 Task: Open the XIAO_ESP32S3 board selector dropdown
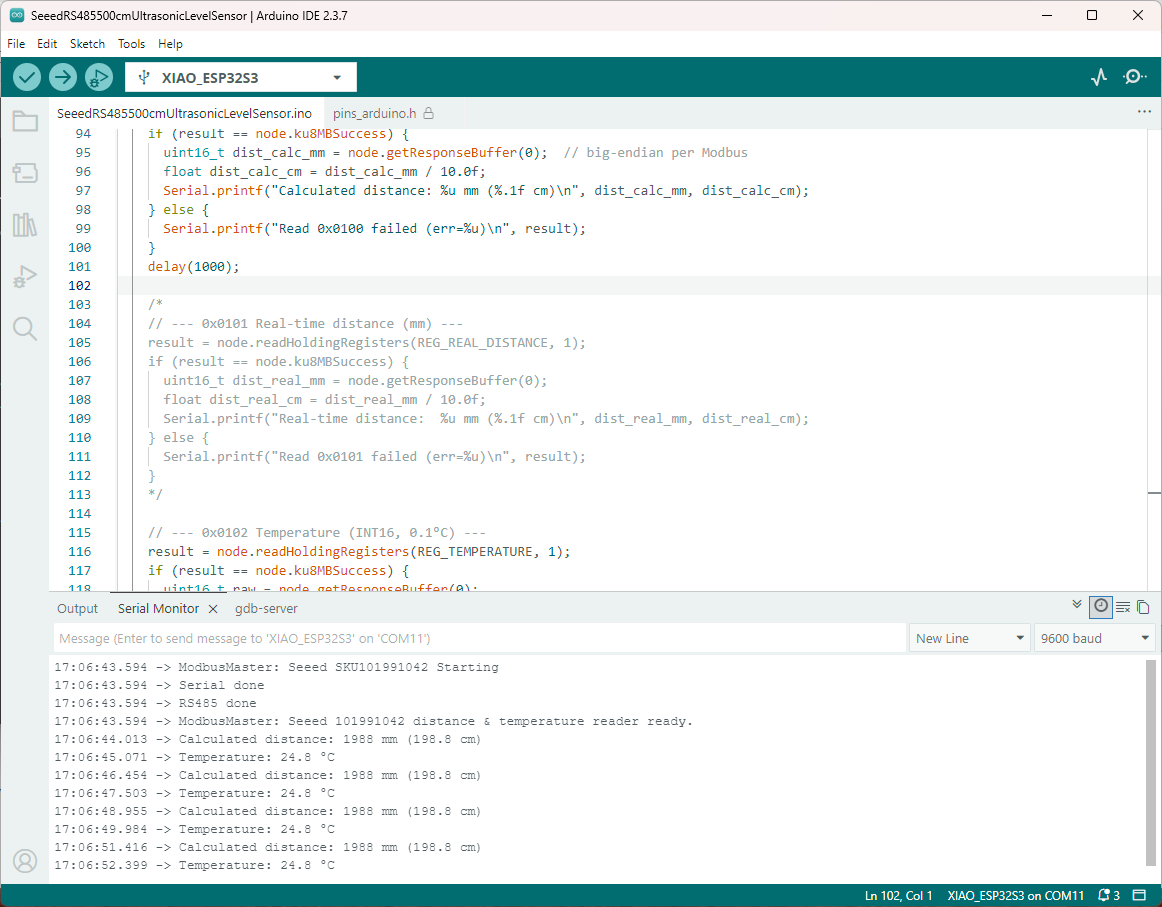point(240,77)
